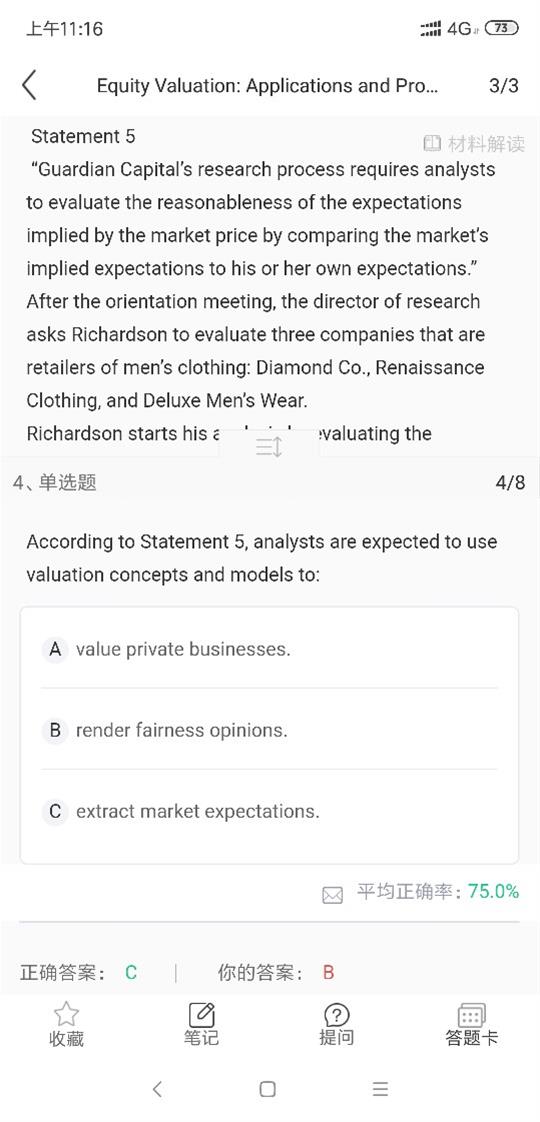
Task: Tap the Equity Valuation title text
Action: pyautogui.click(x=267, y=86)
